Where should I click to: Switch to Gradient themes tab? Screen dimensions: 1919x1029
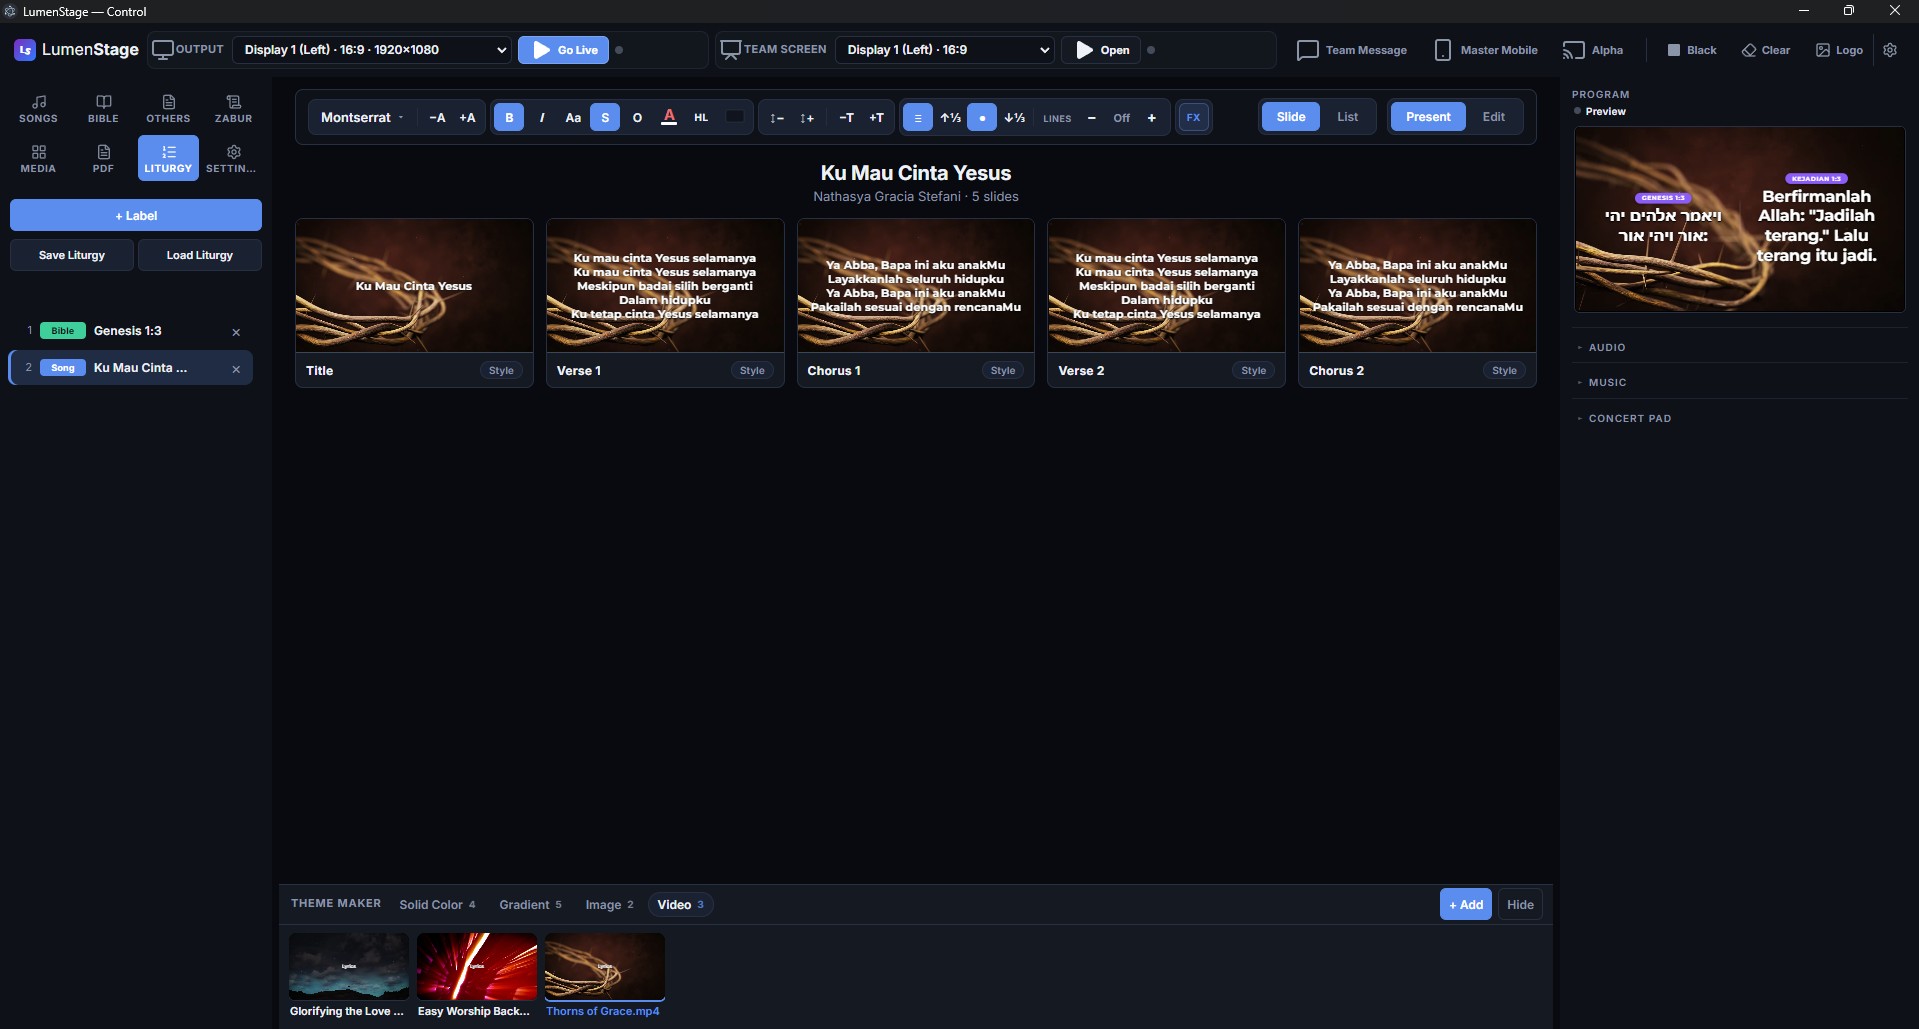point(531,905)
